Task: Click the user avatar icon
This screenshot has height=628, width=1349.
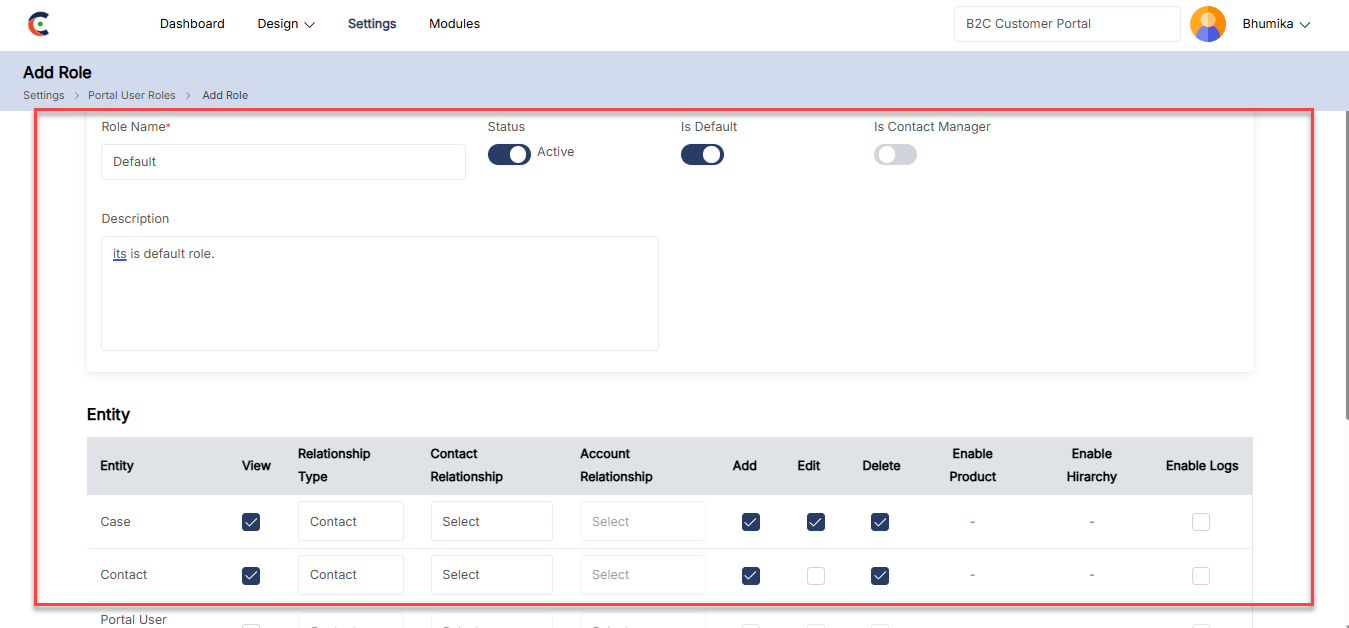Action: (1207, 24)
